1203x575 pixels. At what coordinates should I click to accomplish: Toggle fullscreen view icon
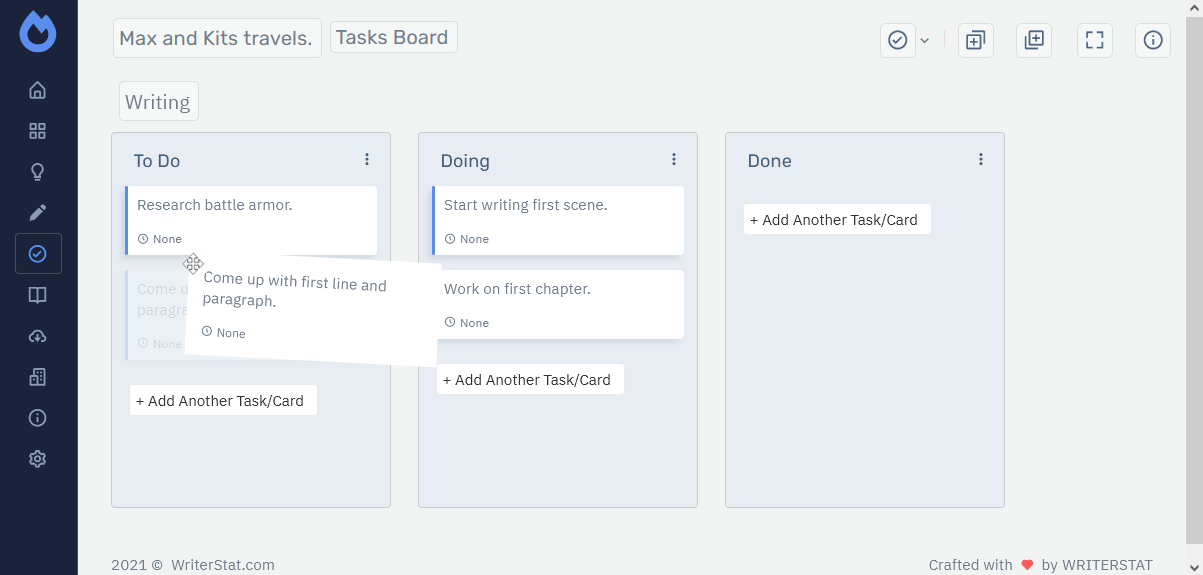(x=1095, y=40)
